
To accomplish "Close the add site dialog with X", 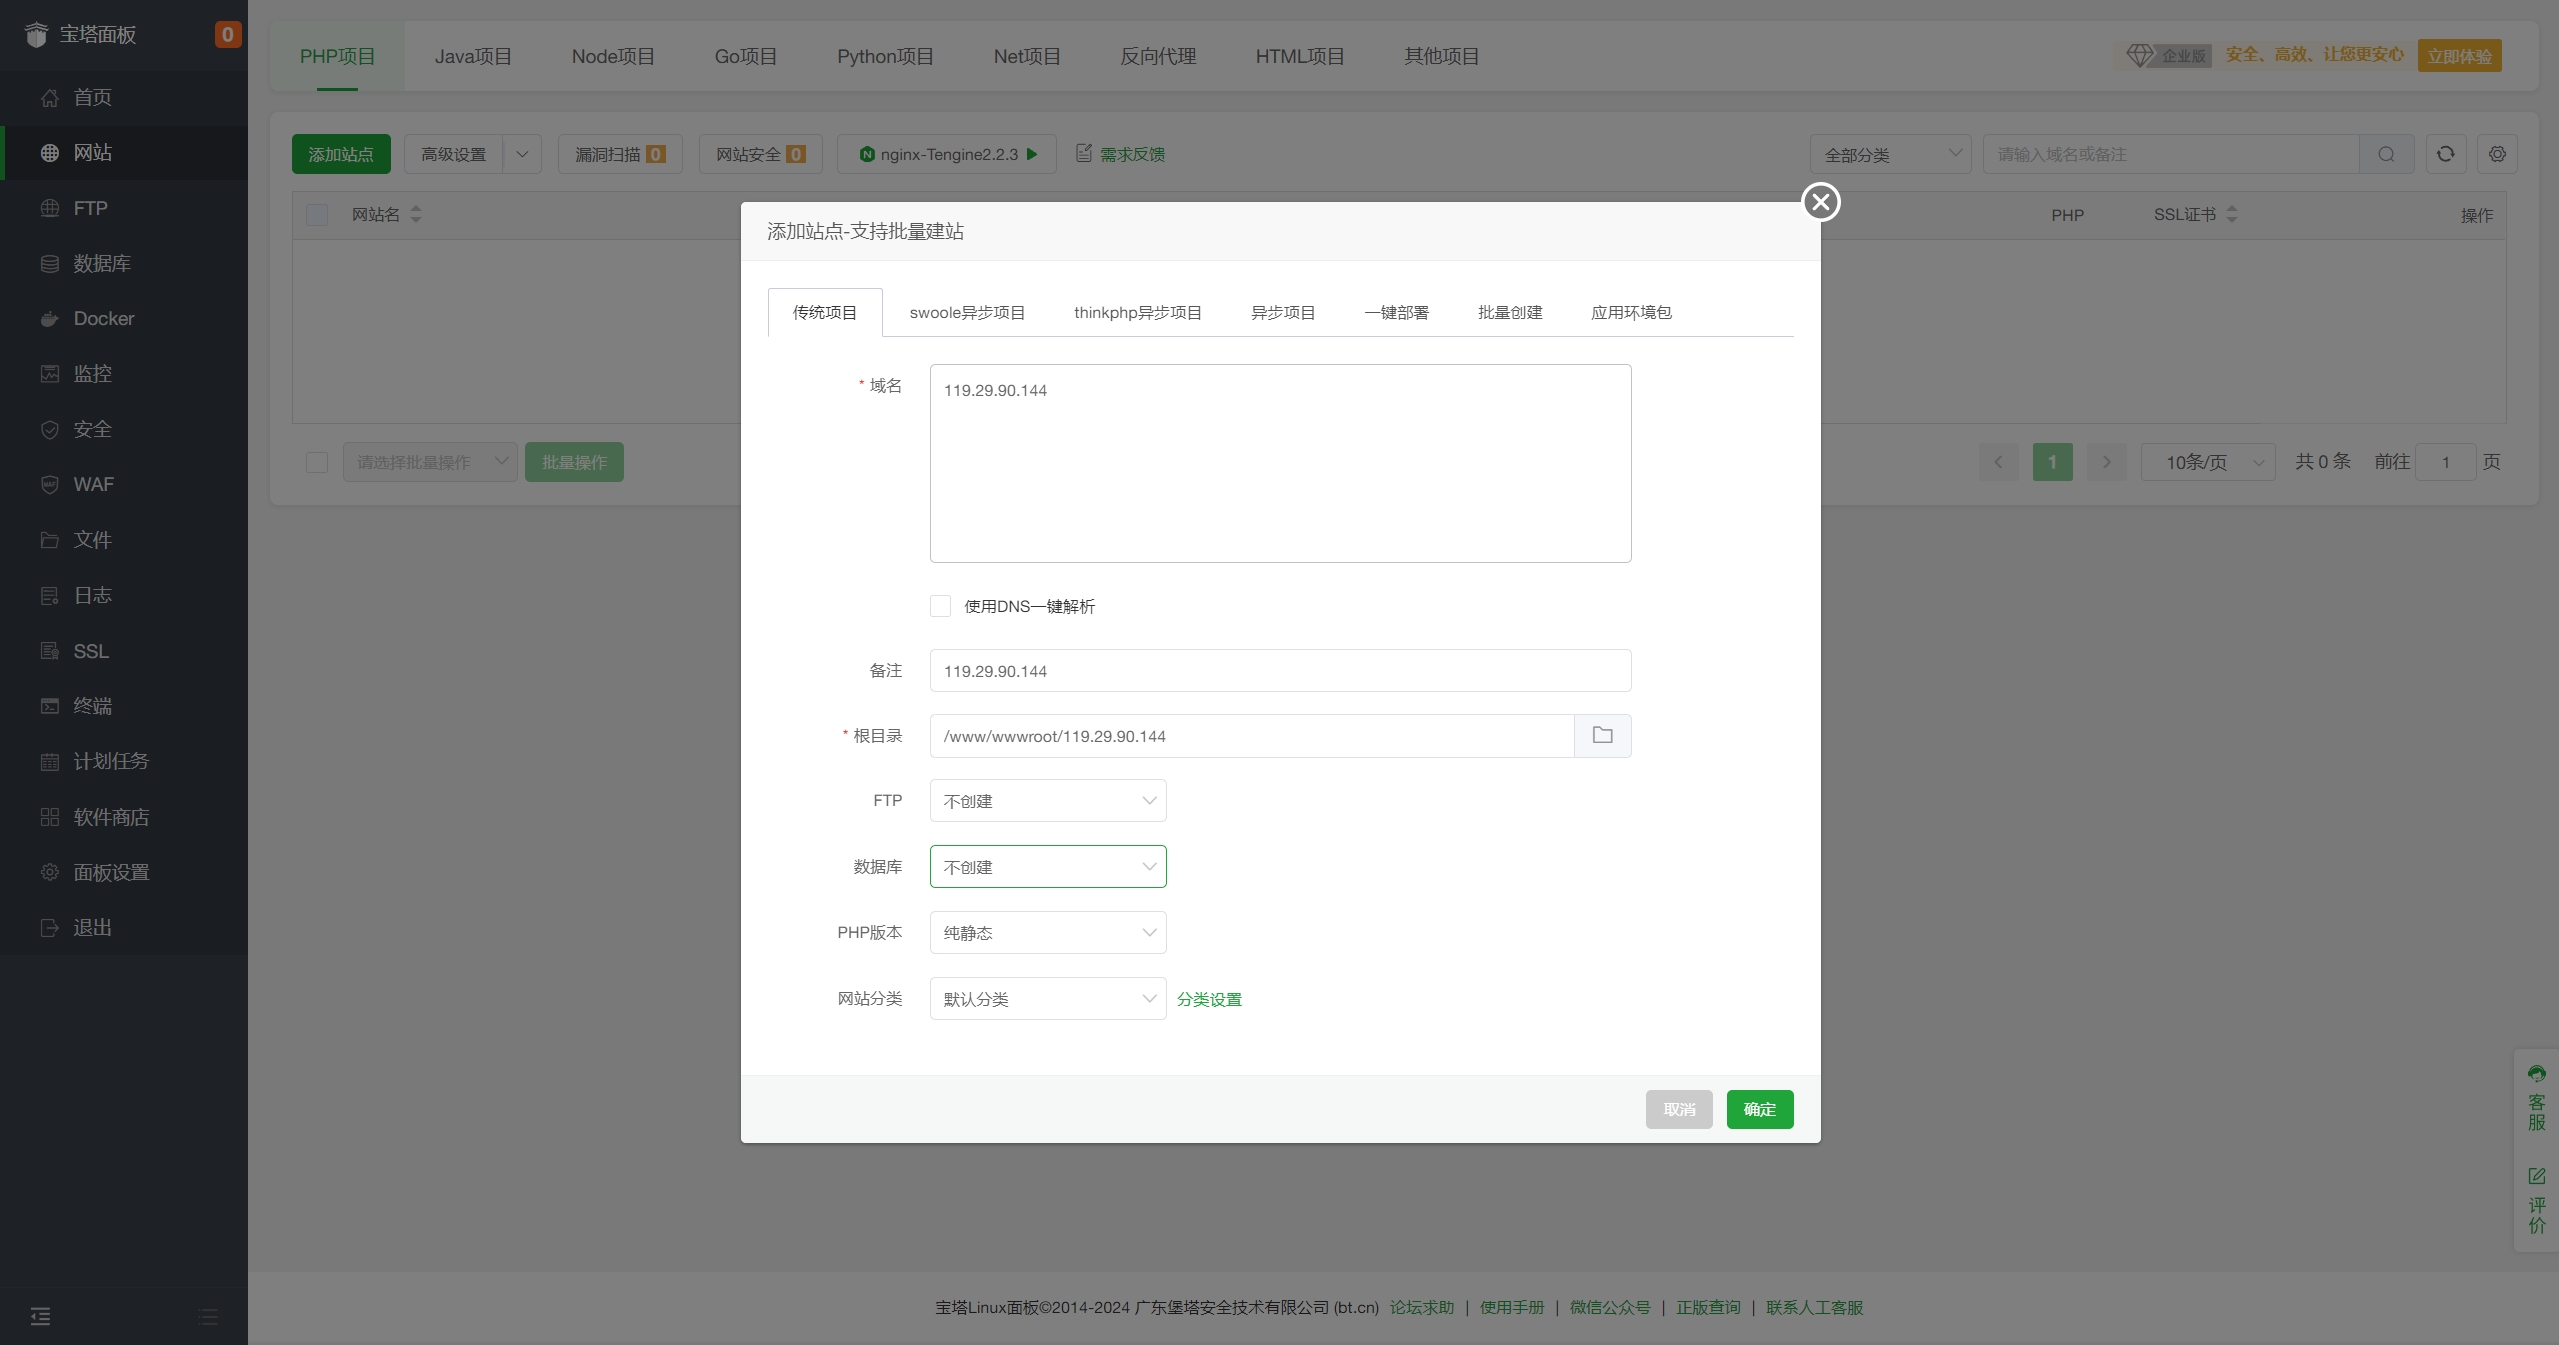I will pos(1821,202).
